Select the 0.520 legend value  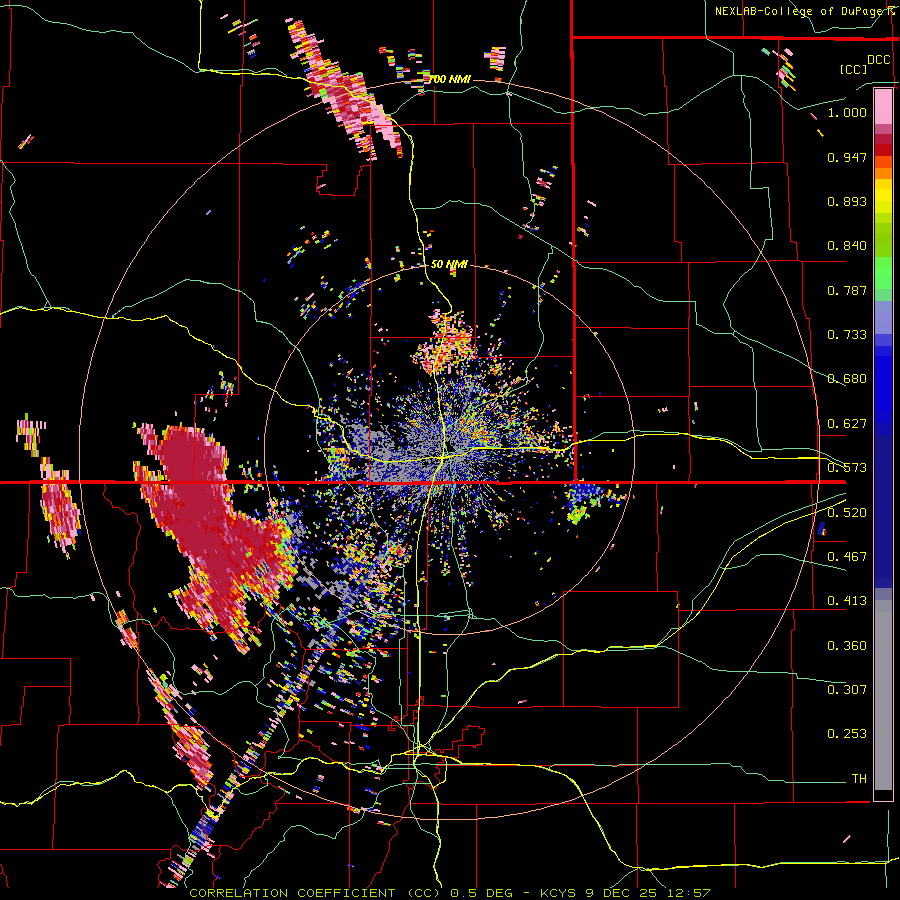coord(847,513)
